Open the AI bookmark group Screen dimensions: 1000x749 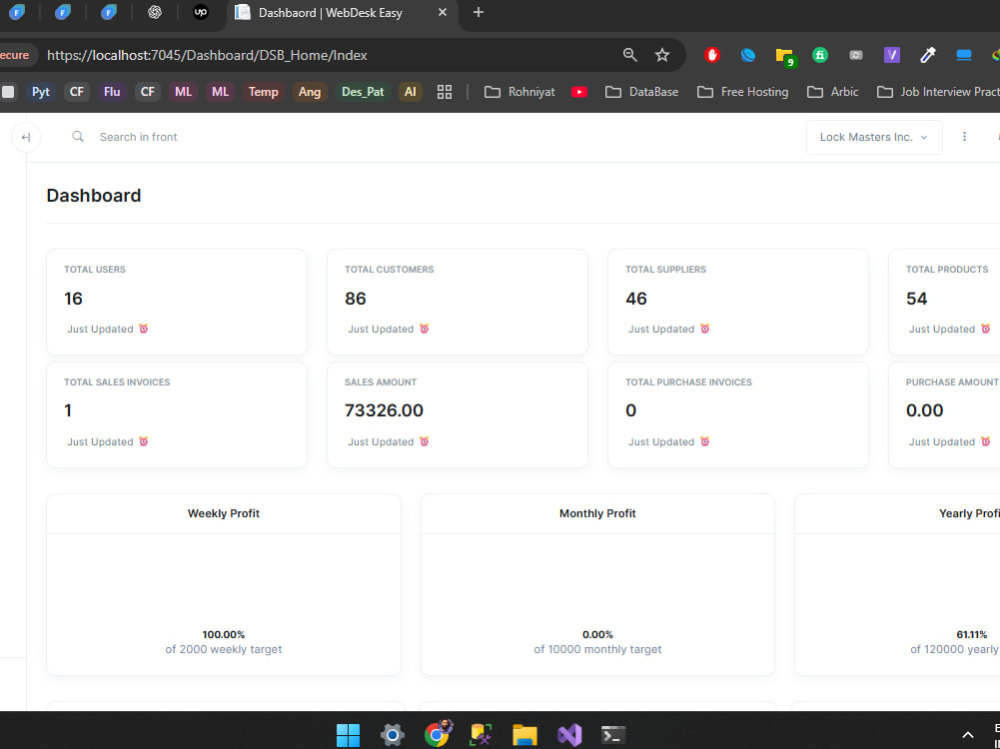[x=410, y=92]
